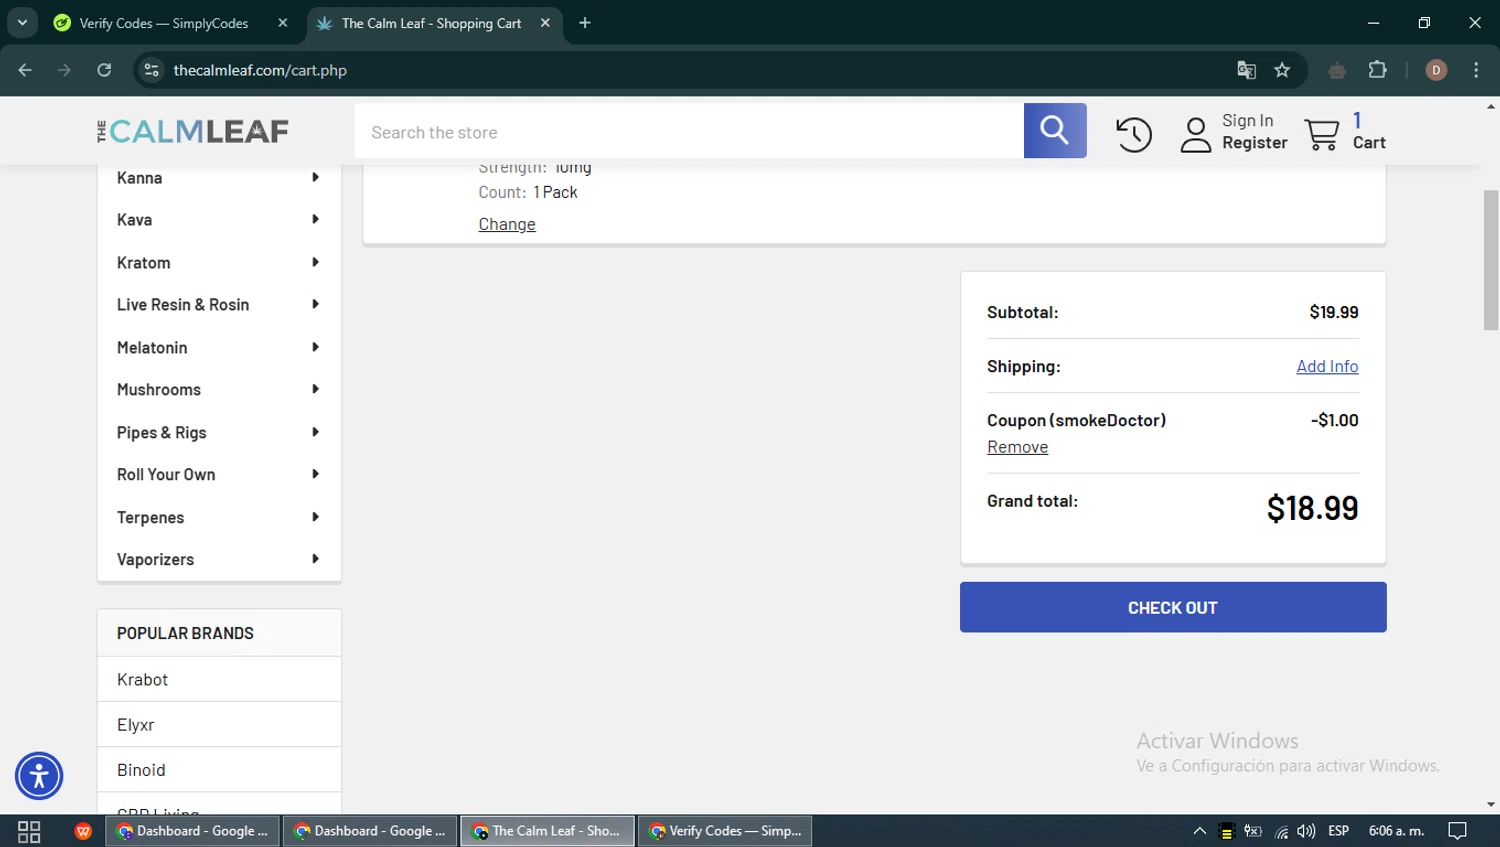This screenshot has width=1500, height=847.
Task: Click the page vertical scrollbar thumb
Action: 1491,260
